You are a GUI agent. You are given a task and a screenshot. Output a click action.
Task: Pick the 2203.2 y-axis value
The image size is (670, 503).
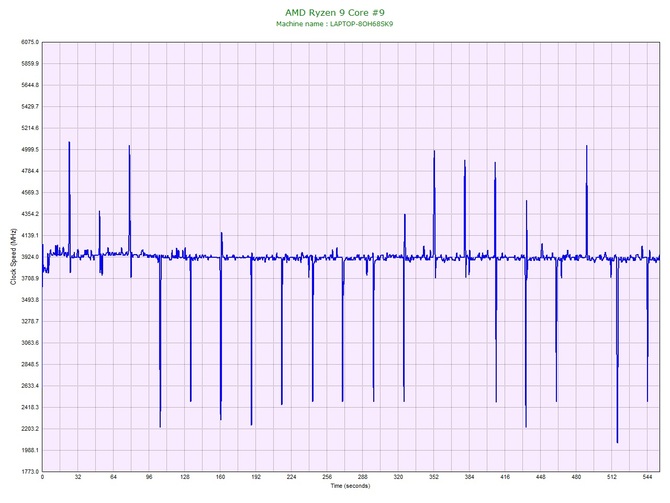pos(30,429)
